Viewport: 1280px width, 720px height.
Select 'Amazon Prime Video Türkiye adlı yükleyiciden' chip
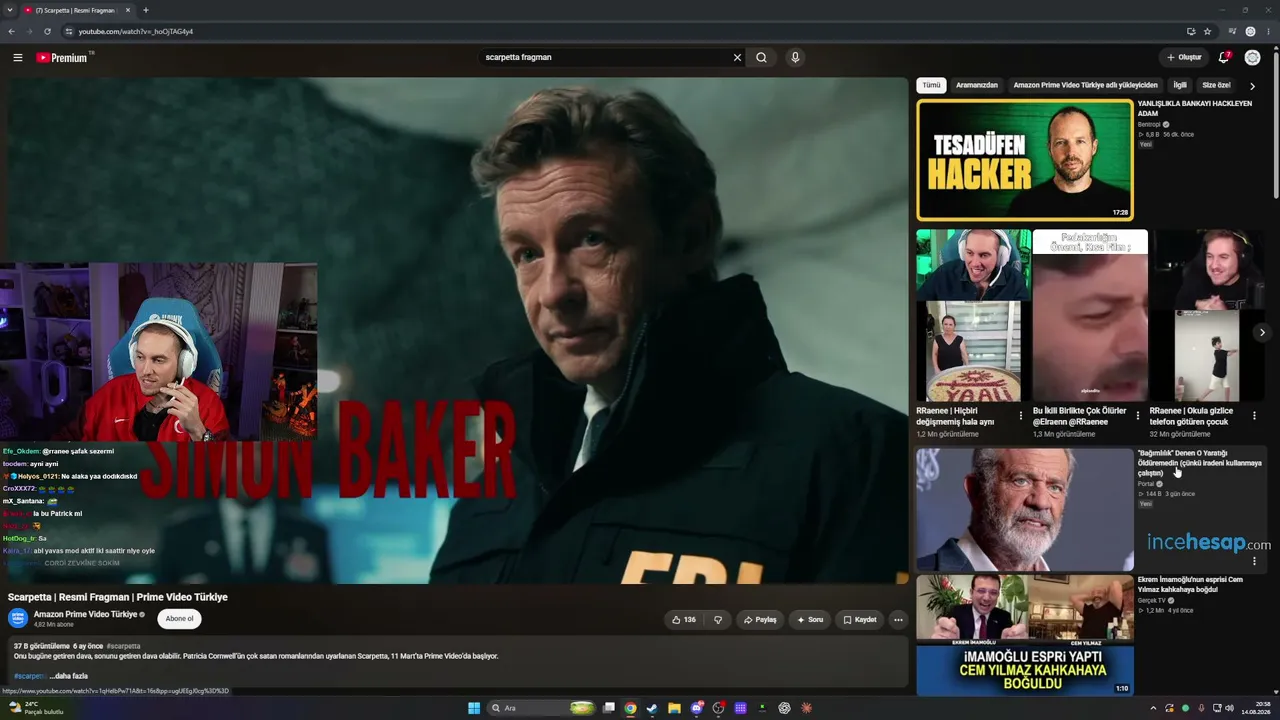[x=1085, y=85]
